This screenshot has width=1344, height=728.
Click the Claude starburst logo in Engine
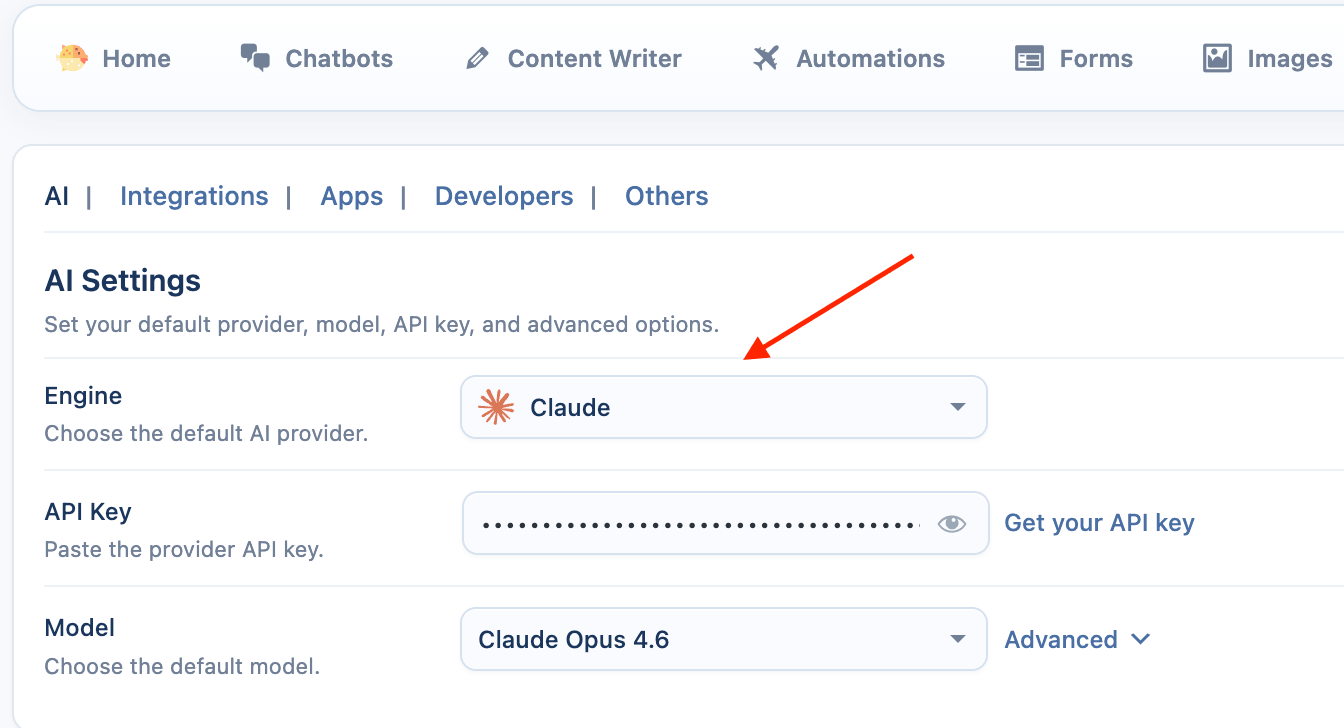tap(497, 407)
